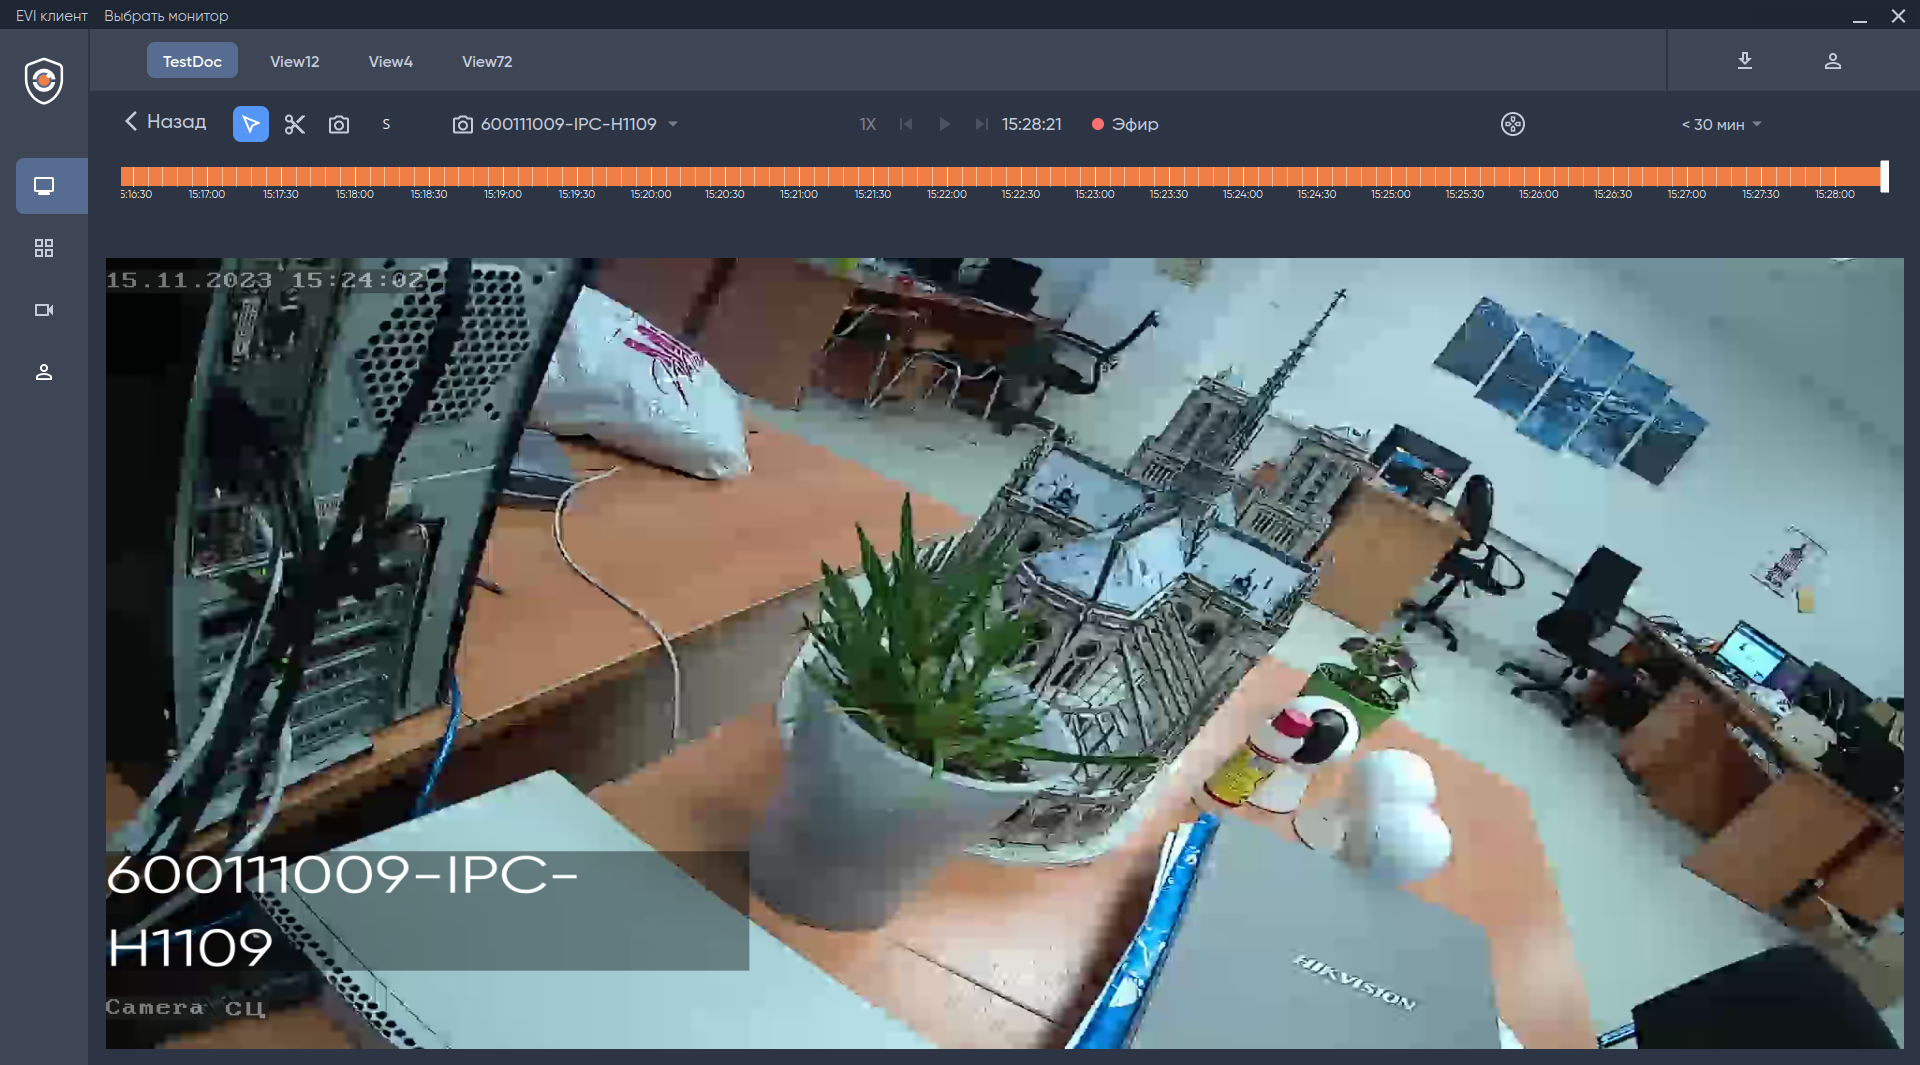
Task: Select the pointer cursor tool
Action: (251, 124)
